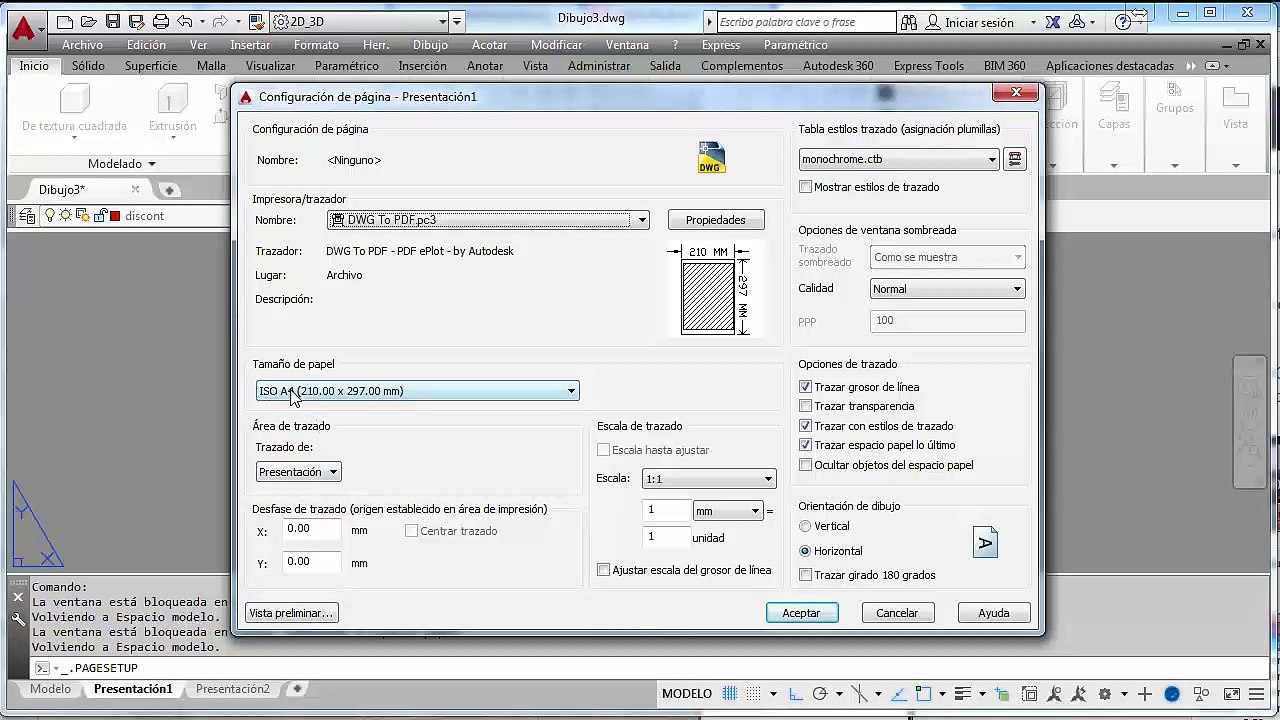Enable Ajustar escala del grosor de línea

[x=604, y=570]
